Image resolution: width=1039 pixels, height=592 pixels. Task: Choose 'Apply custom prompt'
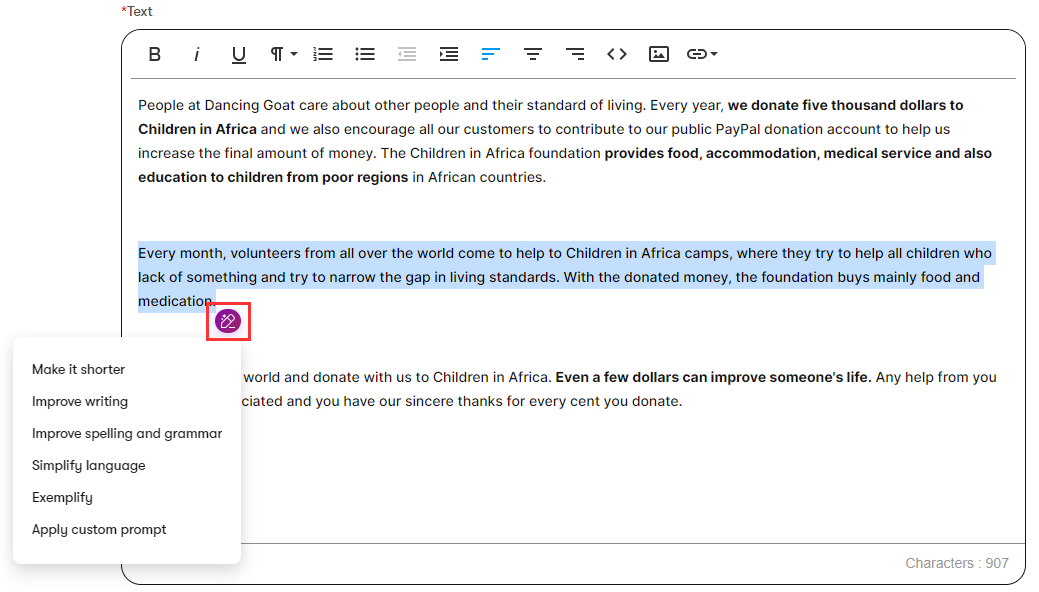99,529
